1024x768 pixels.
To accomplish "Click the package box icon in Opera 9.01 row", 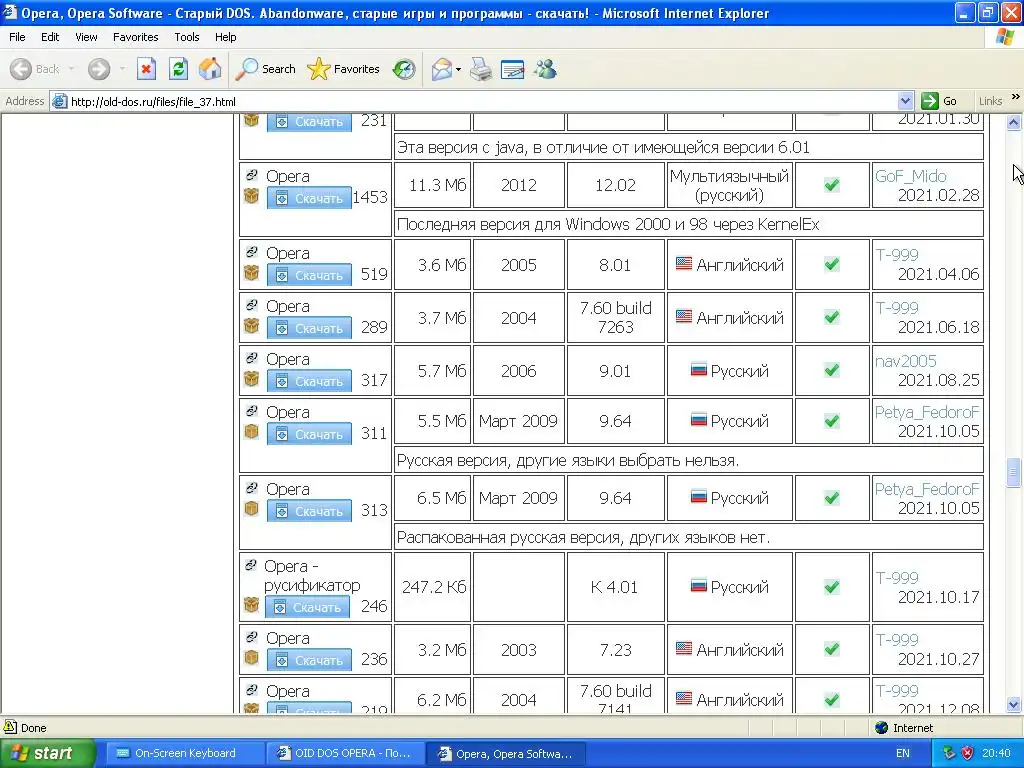I will (251, 379).
